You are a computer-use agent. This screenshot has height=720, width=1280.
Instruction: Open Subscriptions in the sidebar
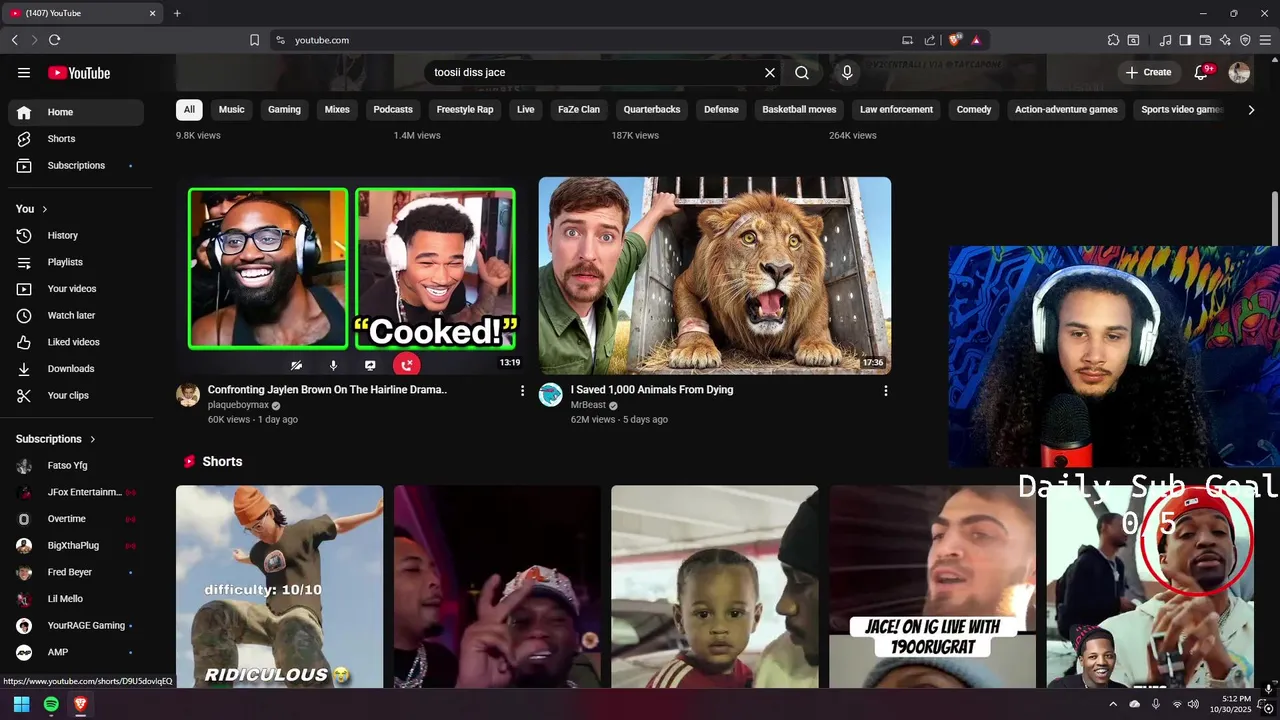pos(76,165)
